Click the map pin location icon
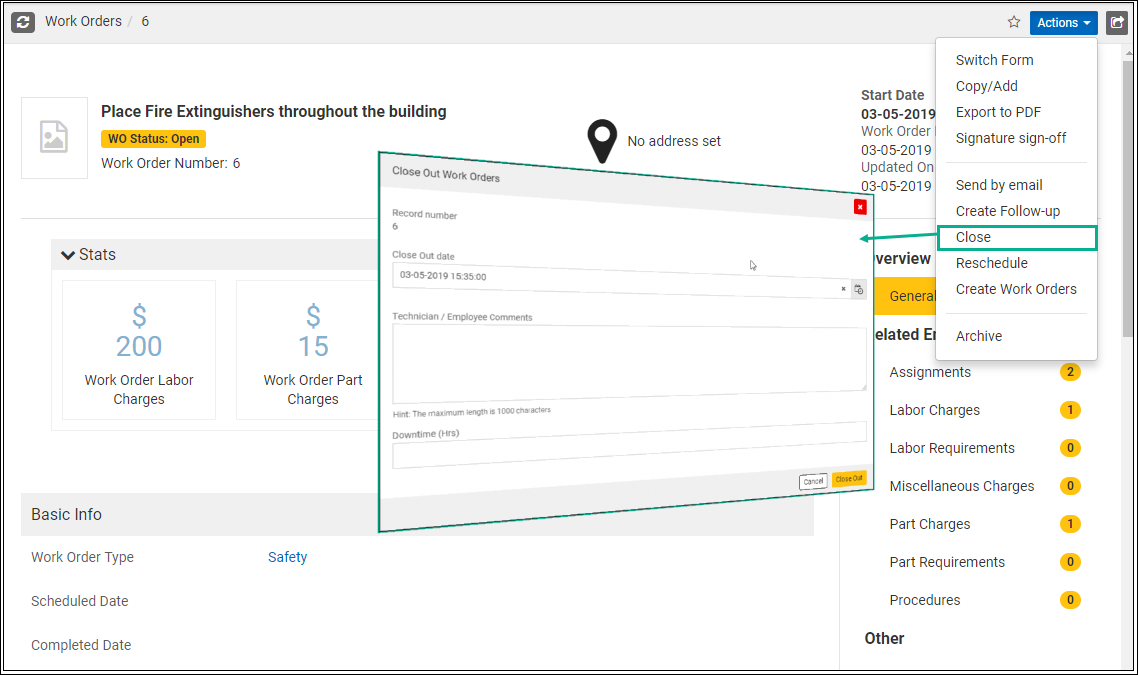This screenshot has height=675, width=1138. click(x=602, y=141)
